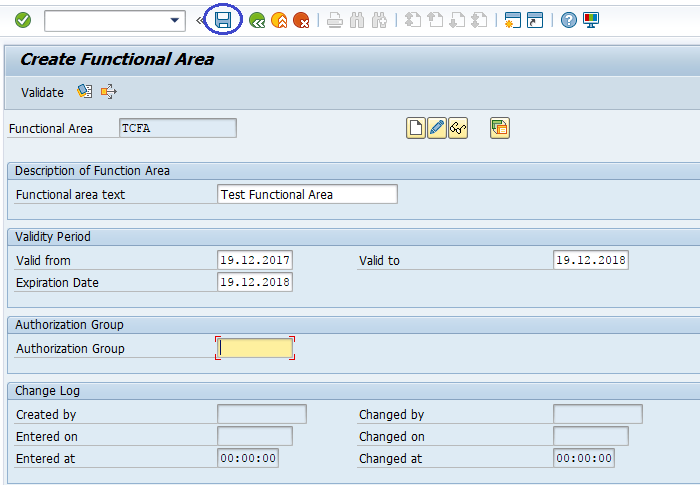
Task: Click the Create blank-page icon
Action: (416, 128)
